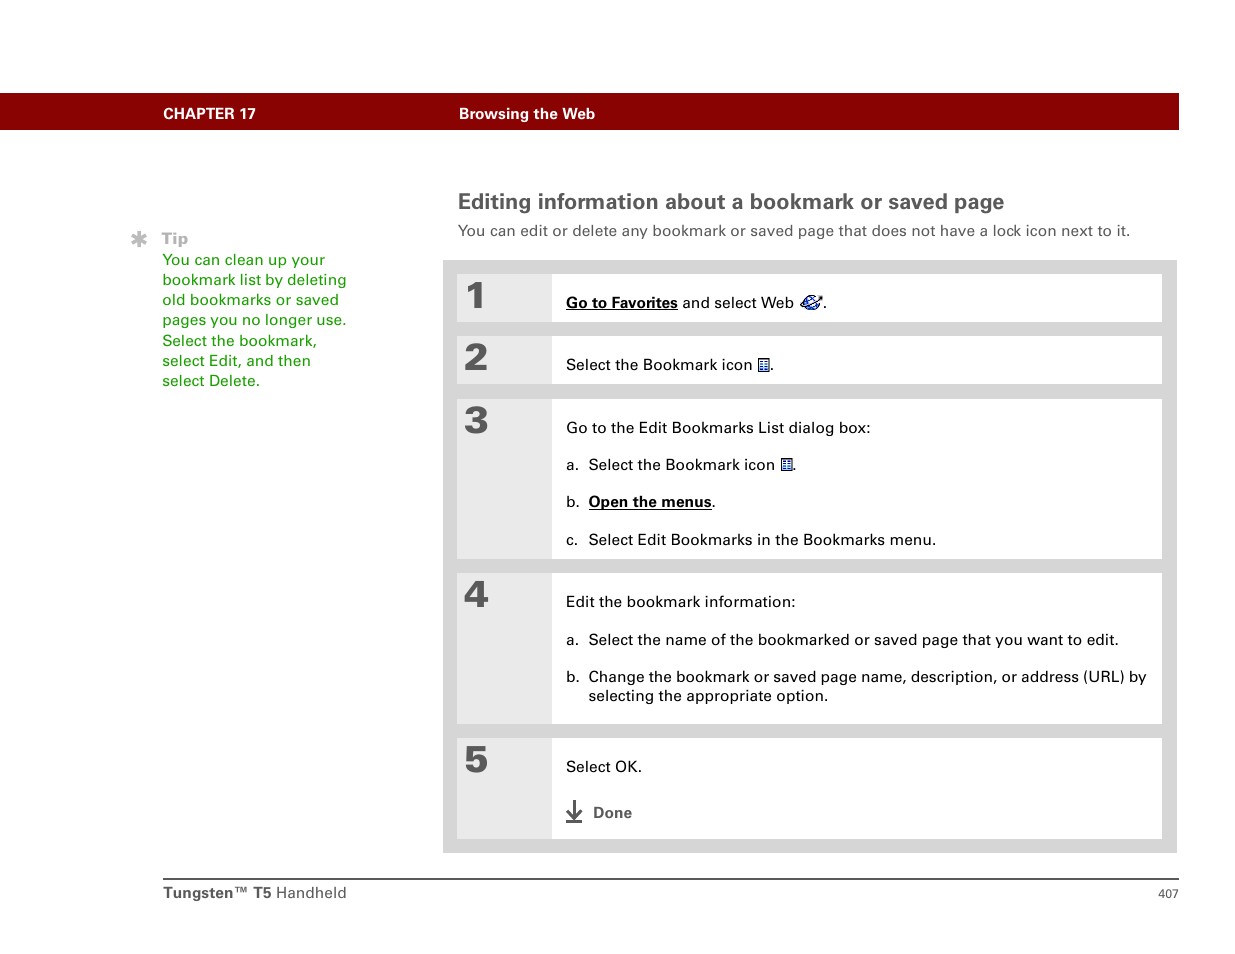The width and height of the screenshot is (1235, 954).
Task: Click the Web globe icon in step 1
Action: [811, 302]
